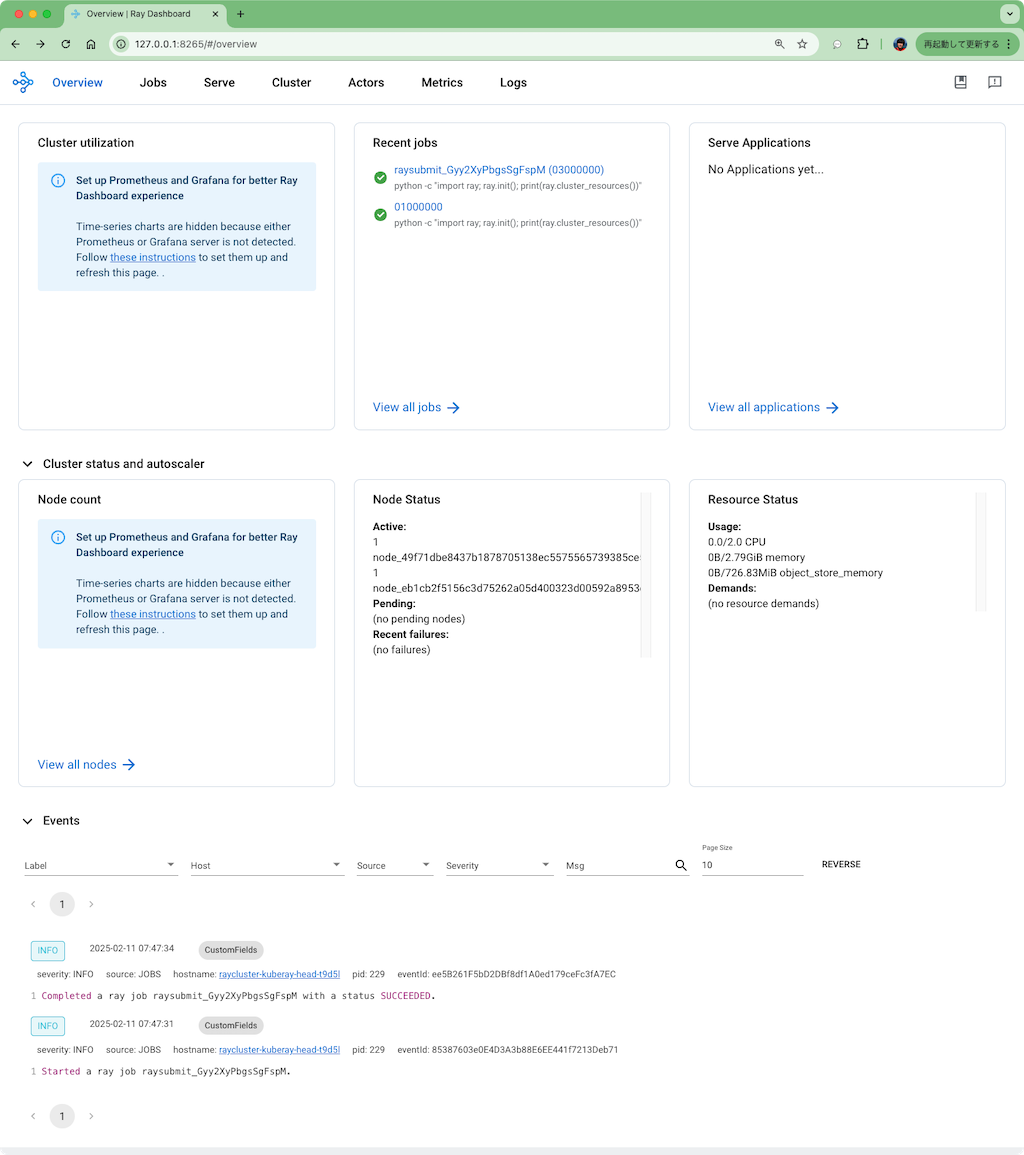Click the search icon in the Msg field

[681, 865]
